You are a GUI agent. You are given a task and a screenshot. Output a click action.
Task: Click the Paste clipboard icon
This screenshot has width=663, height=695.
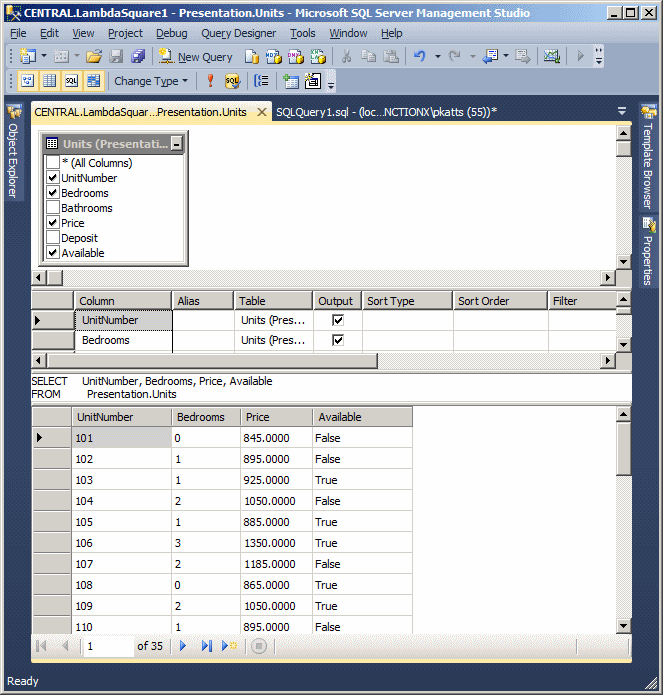click(391, 56)
